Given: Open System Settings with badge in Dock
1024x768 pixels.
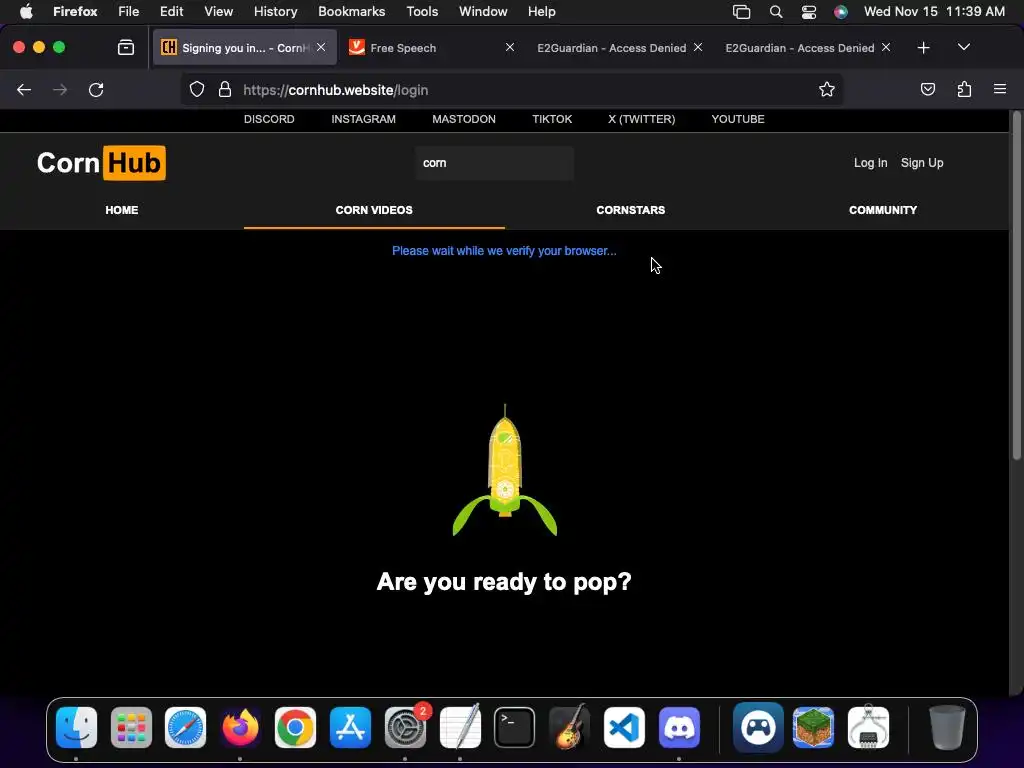Looking at the screenshot, I should [405, 728].
